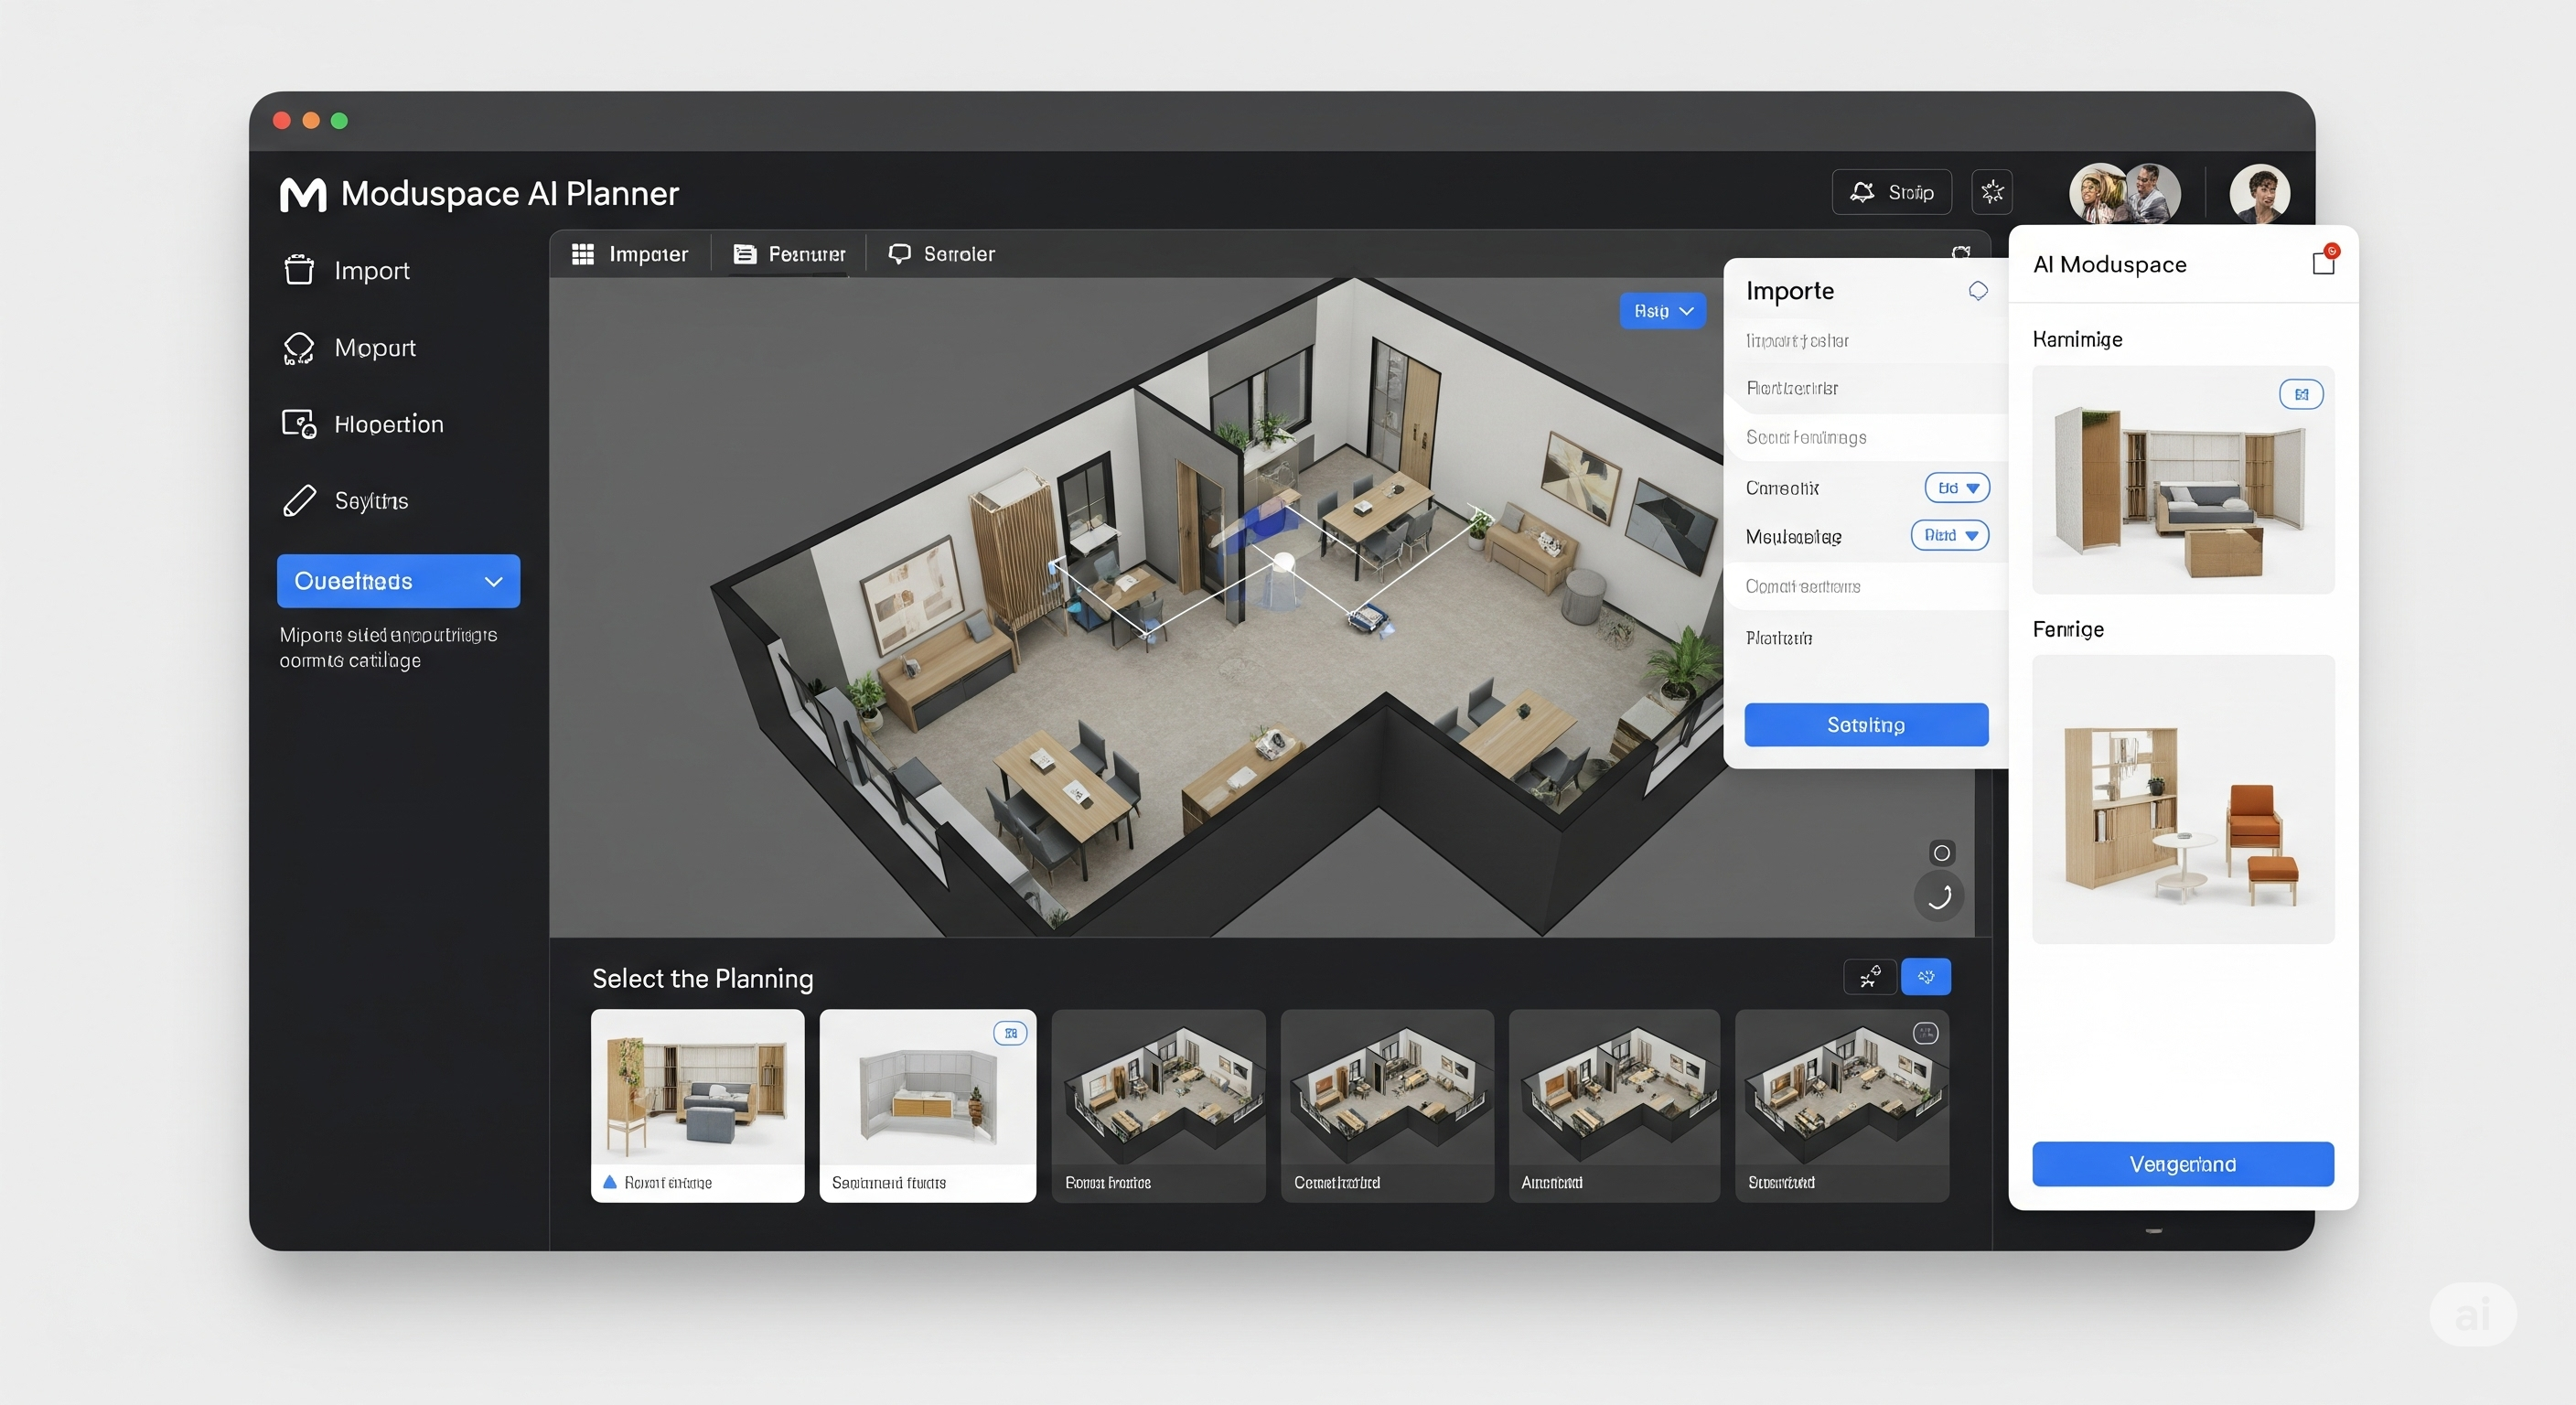
Task: Switch to the Impoter tab
Action: tap(630, 254)
